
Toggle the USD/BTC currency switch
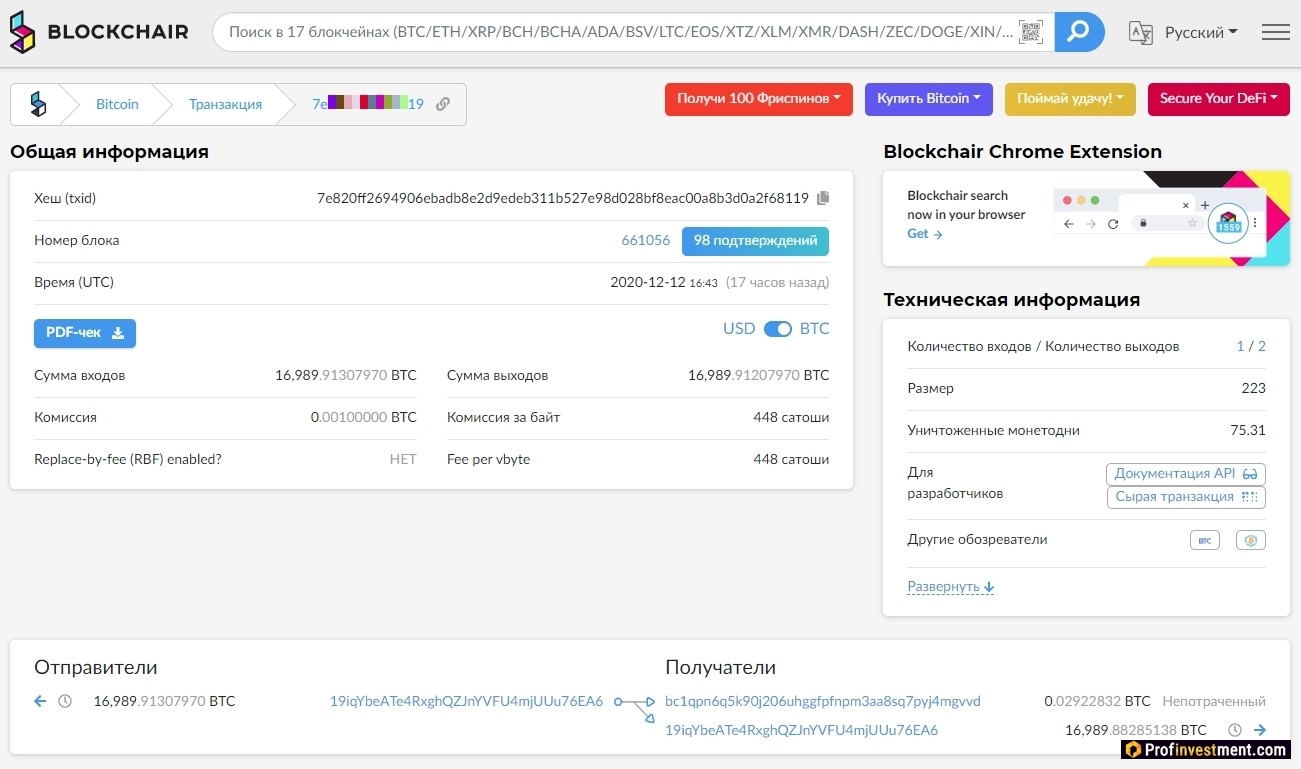778,329
